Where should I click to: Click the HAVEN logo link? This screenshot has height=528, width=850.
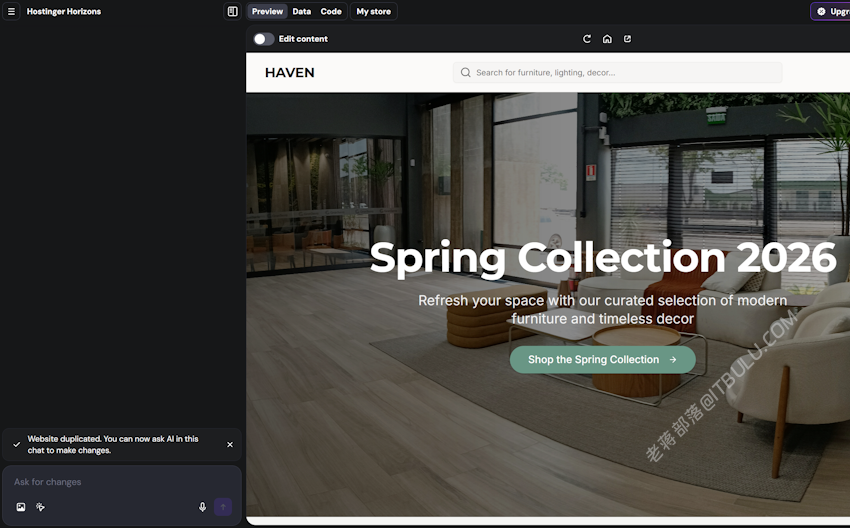click(x=289, y=73)
